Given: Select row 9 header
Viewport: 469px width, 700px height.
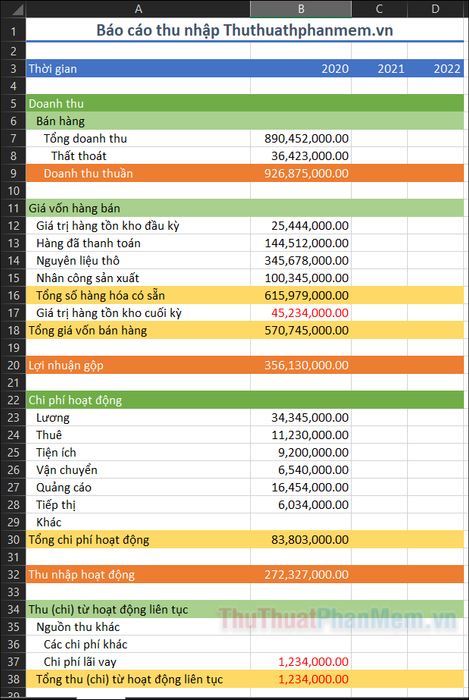Looking at the screenshot, I should point(13,173).
